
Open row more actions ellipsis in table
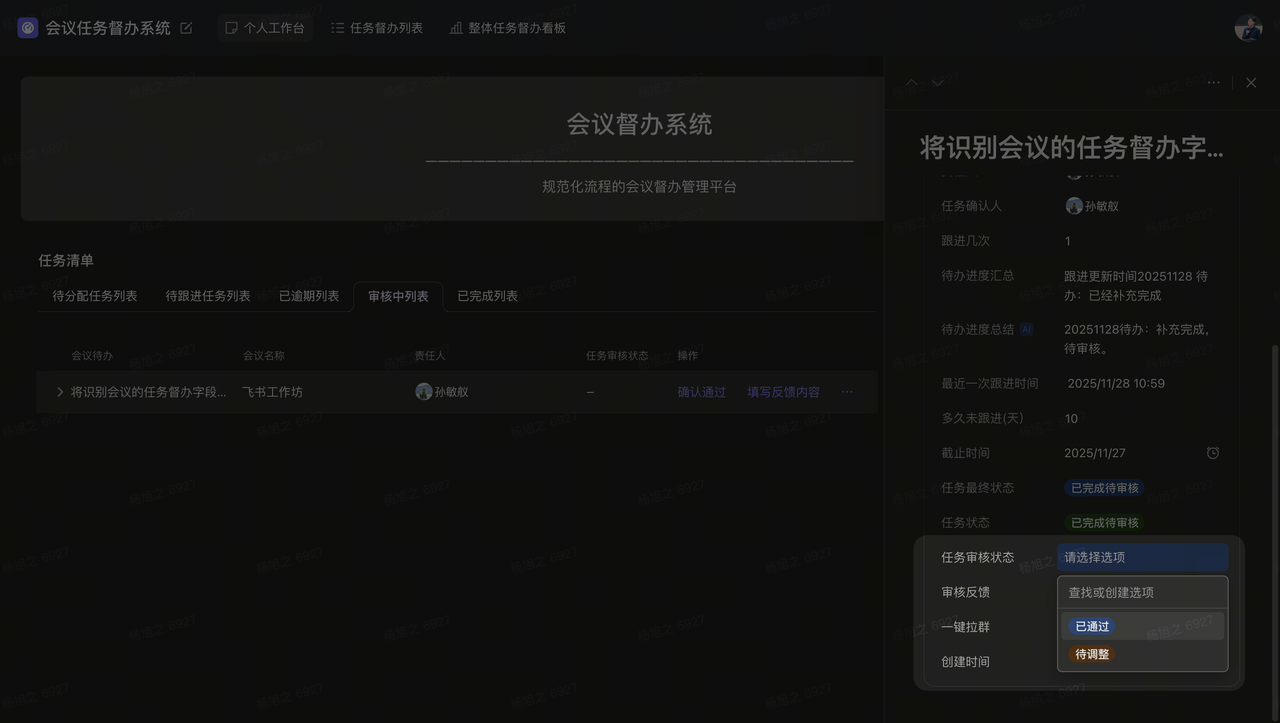[x=847, y=392]
